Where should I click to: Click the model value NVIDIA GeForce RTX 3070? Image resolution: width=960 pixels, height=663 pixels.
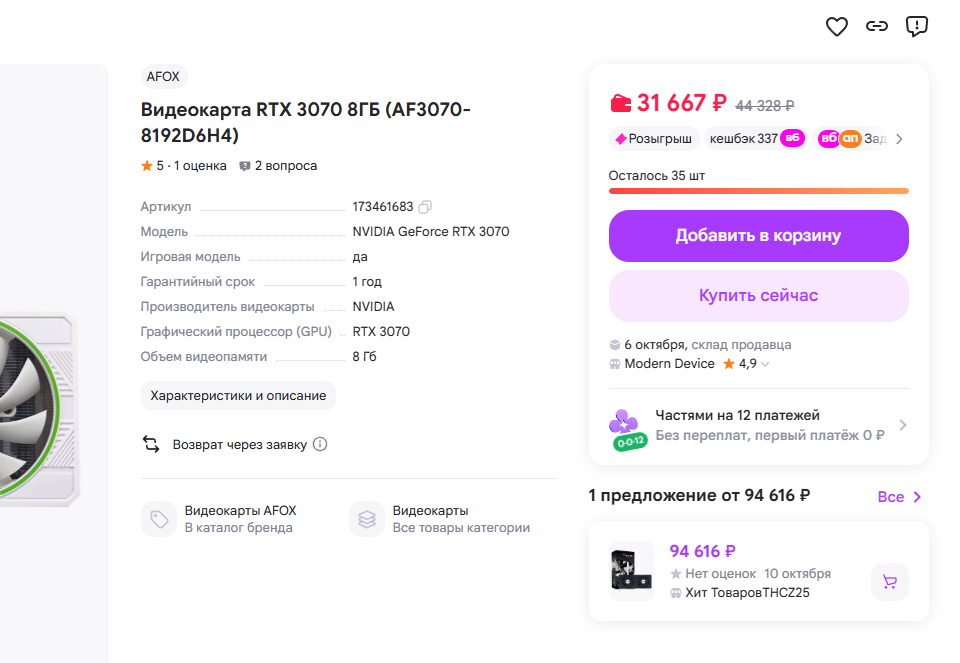pyautogui.click(x=431, y=231)
